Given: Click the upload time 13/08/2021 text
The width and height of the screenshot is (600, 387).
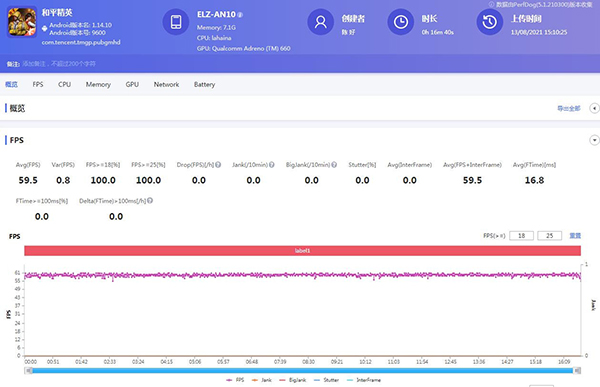Looking at the screenshot, I should click(x=539, y=33).
